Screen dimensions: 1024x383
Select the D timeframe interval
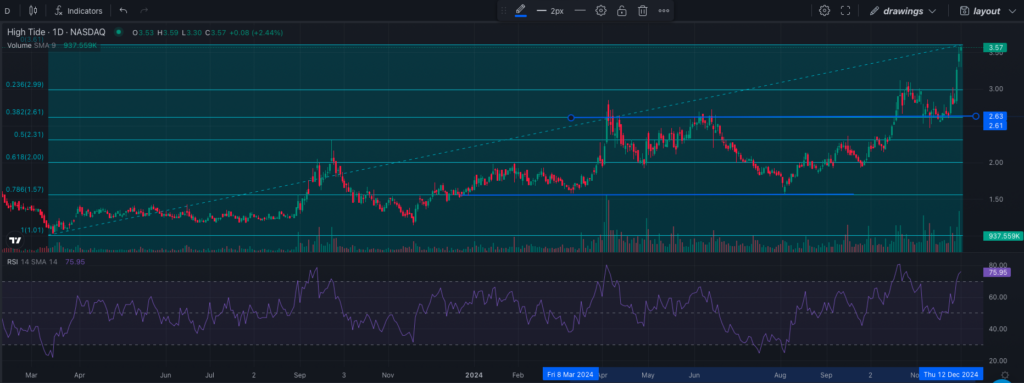click(7, 11)
